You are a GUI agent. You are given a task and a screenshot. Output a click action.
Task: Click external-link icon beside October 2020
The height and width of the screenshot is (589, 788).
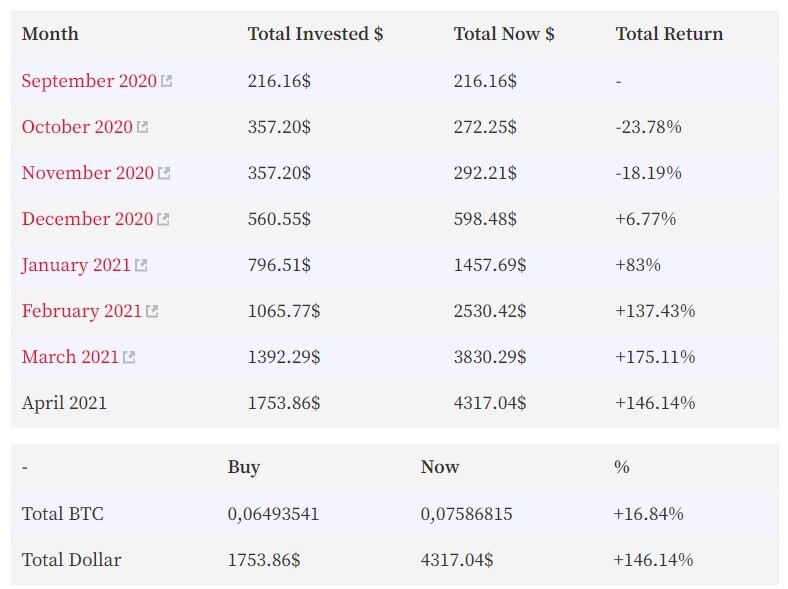142,127
